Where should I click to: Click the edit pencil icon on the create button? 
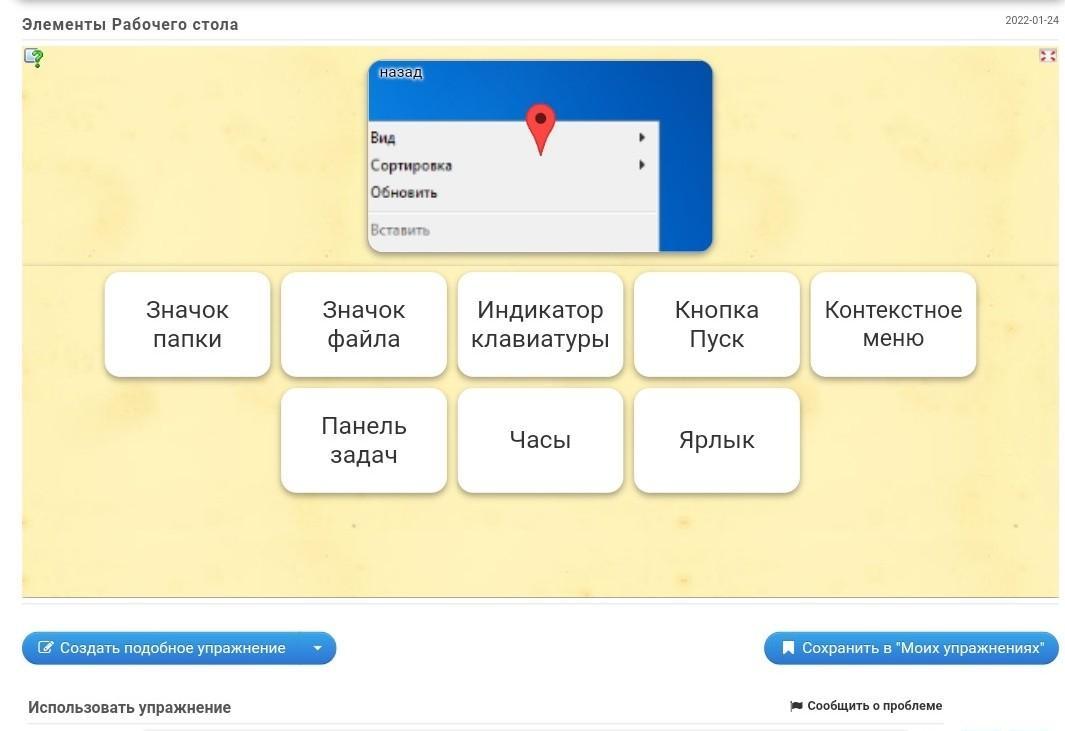[x=45, y=648]
